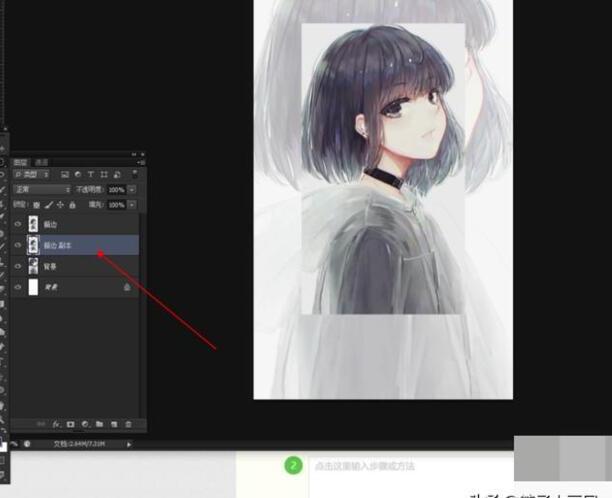Close the Layers panel with X icon
This screenshot has height=498, width=612.
pyautogui.click(x=142, y=155)
